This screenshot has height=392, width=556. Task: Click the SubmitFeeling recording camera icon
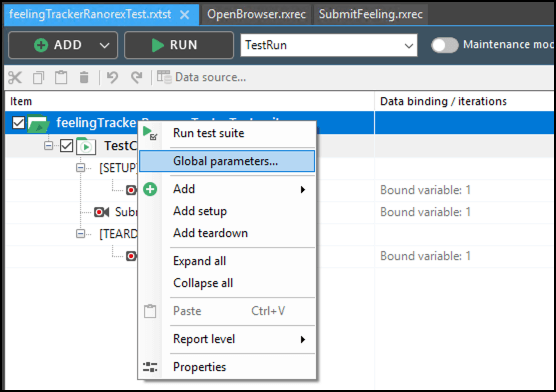click(101, 212)
